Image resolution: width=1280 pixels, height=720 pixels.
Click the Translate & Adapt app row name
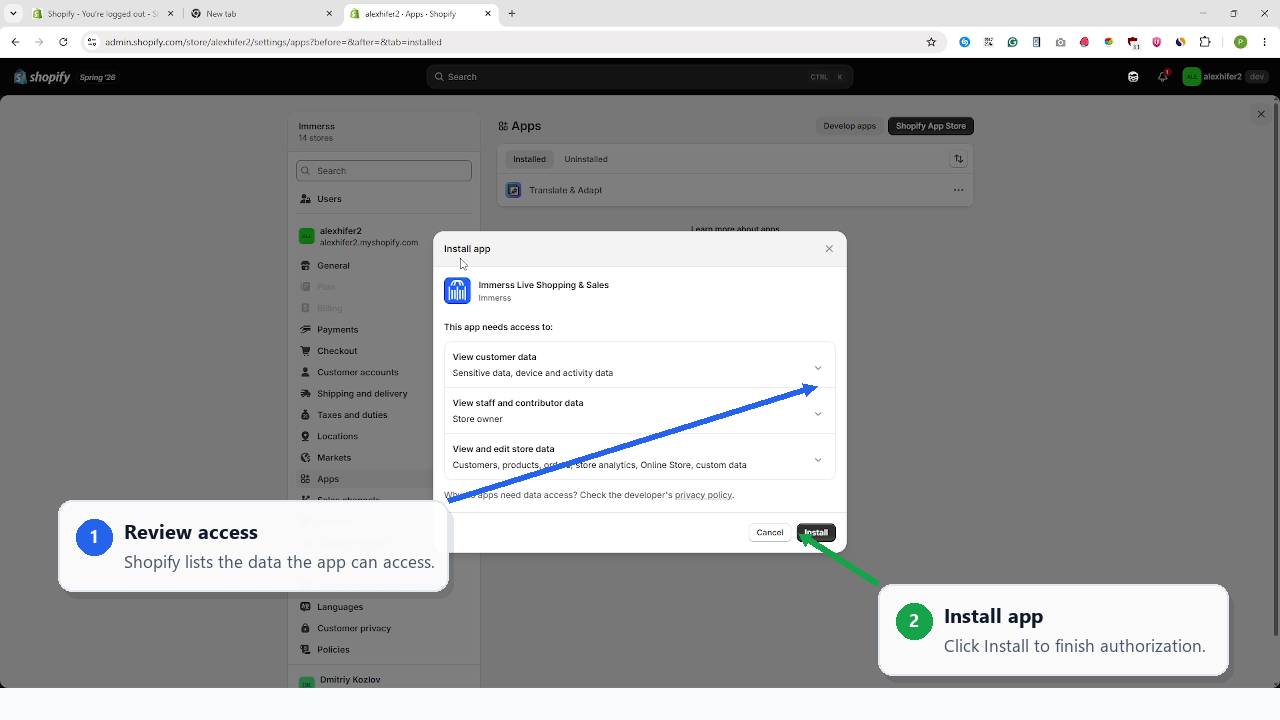(566, 190)
